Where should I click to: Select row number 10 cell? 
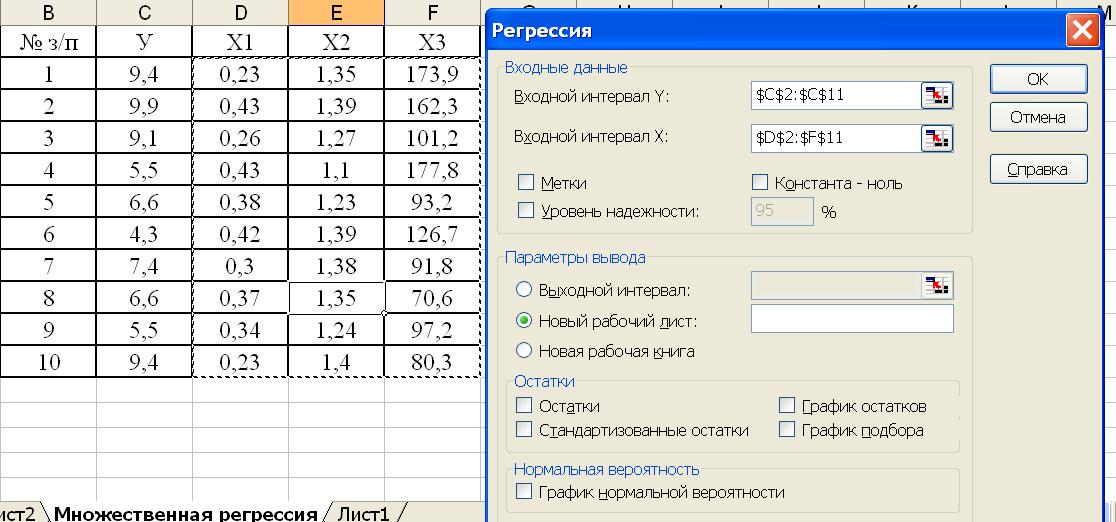pyautogui.click(x=48, y=362)
